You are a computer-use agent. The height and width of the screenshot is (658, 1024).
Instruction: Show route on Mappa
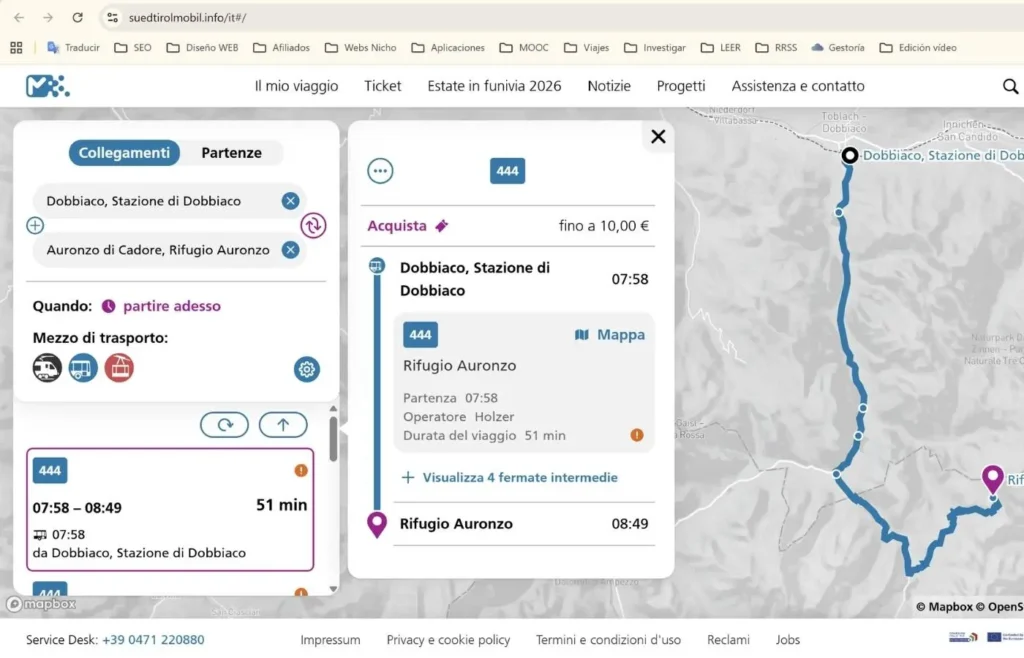tap(609, 335)
